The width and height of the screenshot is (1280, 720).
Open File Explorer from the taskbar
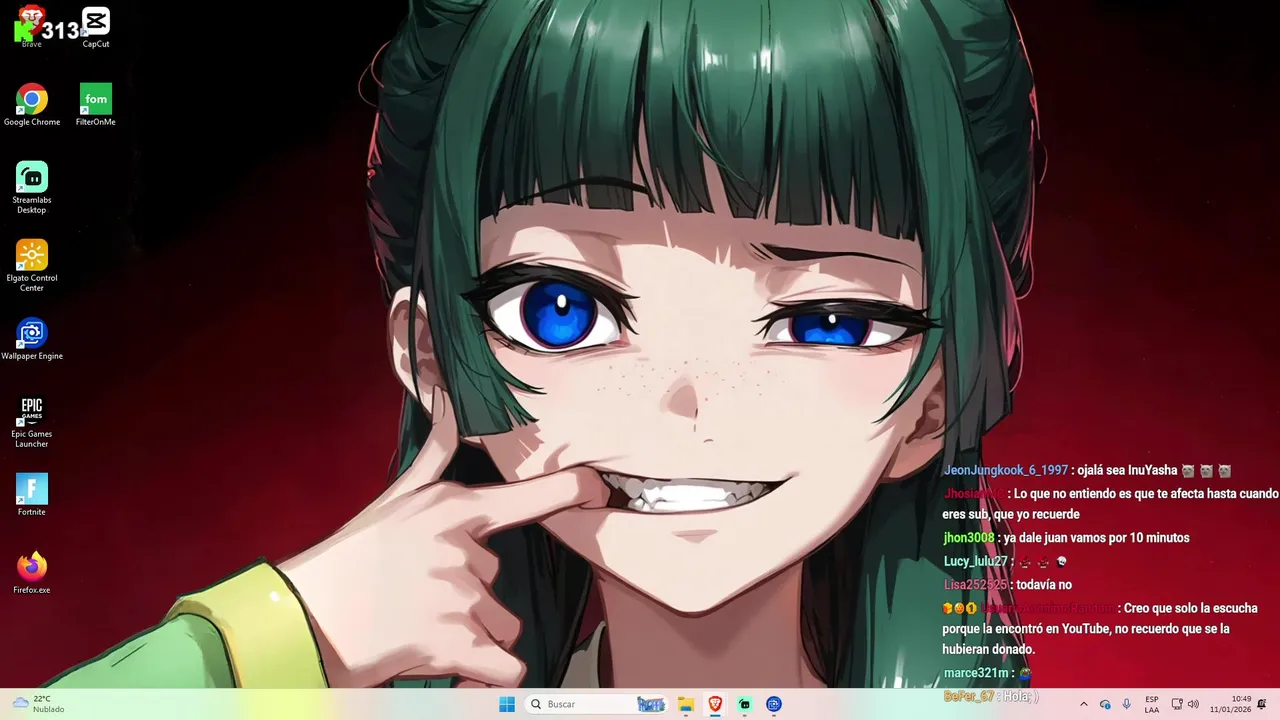(x=686, y=704)
